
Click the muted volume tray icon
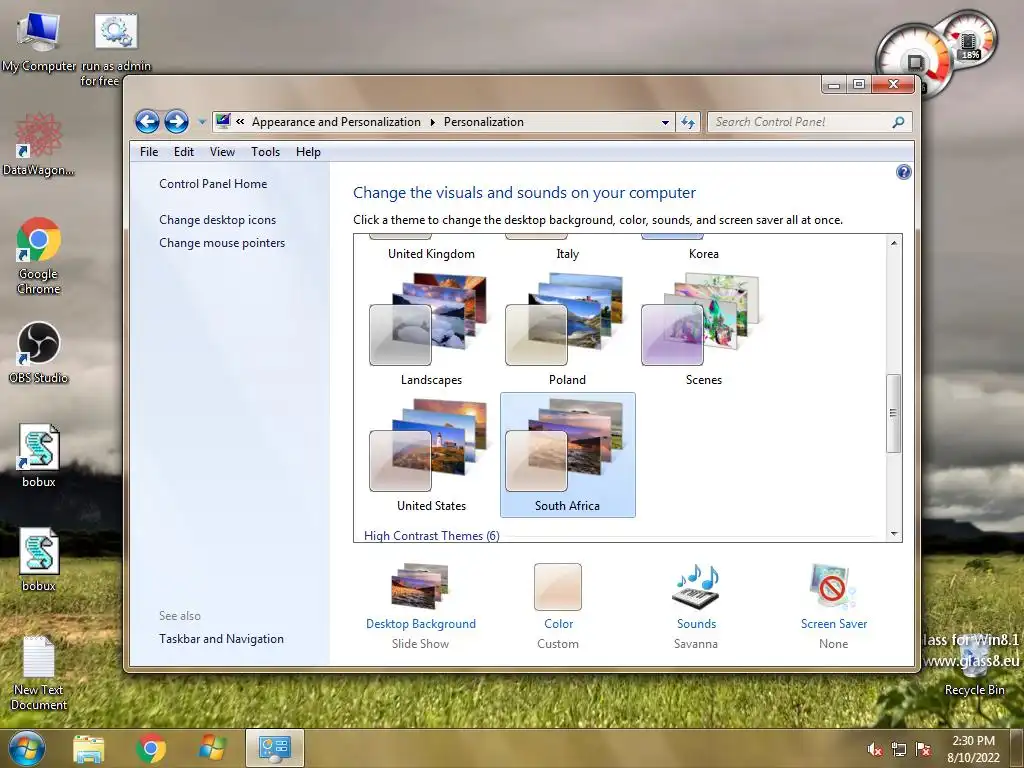click(x=875, y=749)
